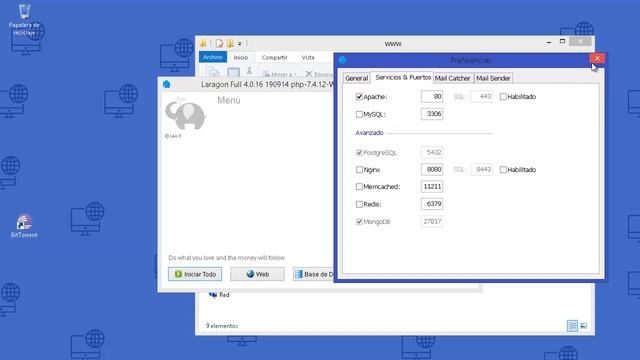This screenshot has height=360, width=640.
Task: Click the Cut scissors icon in Explorer ribbon
Action: [249, 71]
